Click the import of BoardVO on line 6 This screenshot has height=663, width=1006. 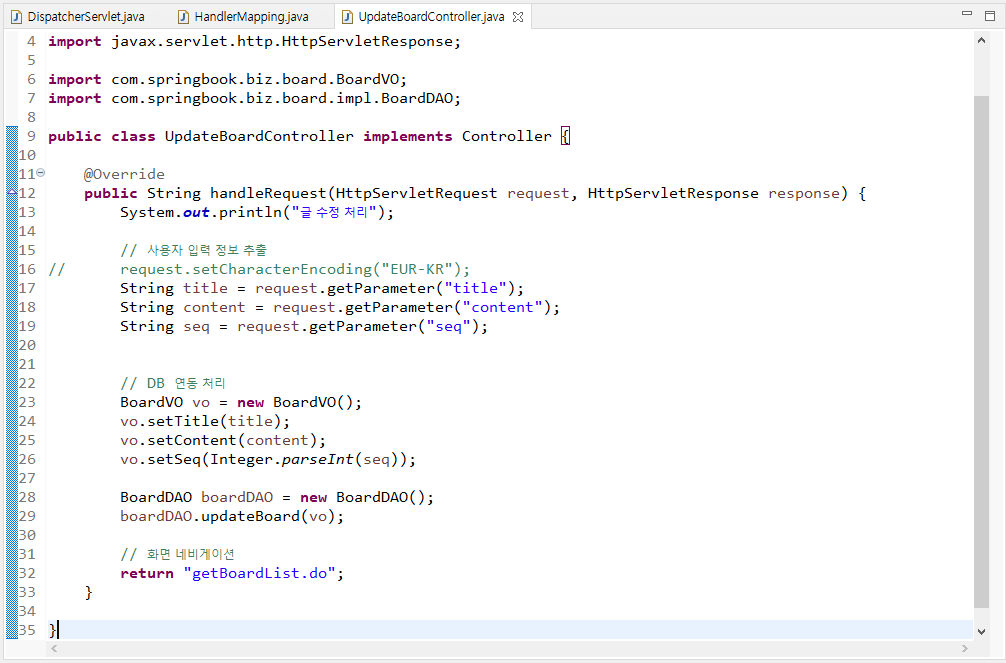[x=228, y=80]
